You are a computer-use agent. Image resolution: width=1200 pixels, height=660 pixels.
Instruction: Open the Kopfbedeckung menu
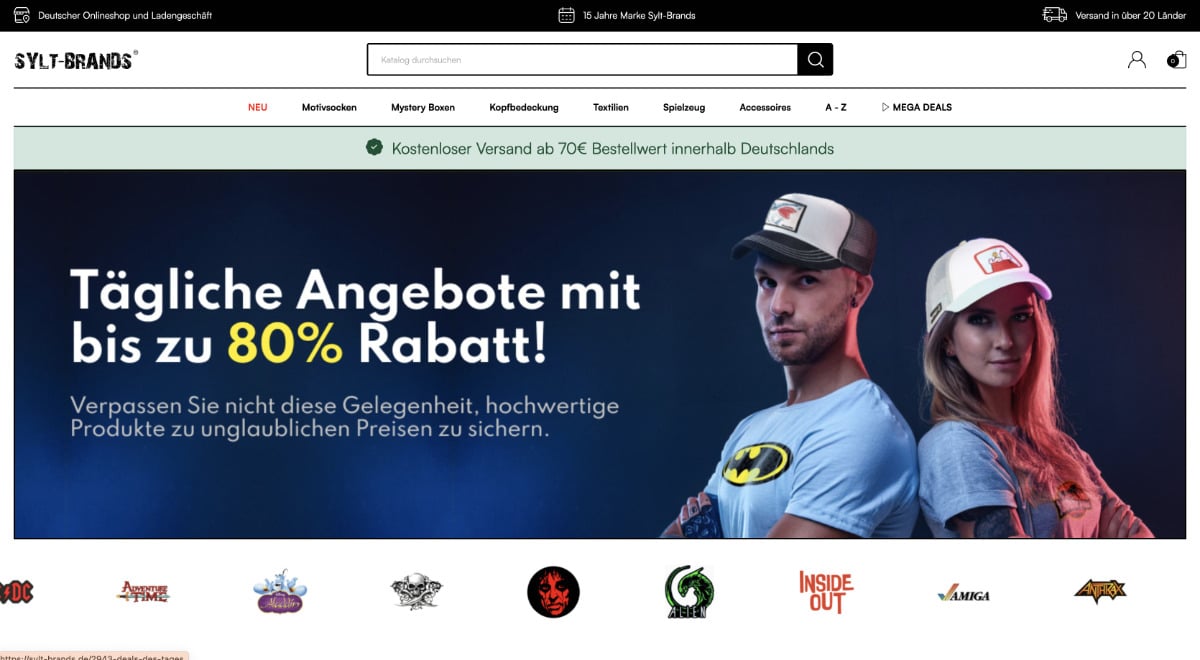[524, 107]
